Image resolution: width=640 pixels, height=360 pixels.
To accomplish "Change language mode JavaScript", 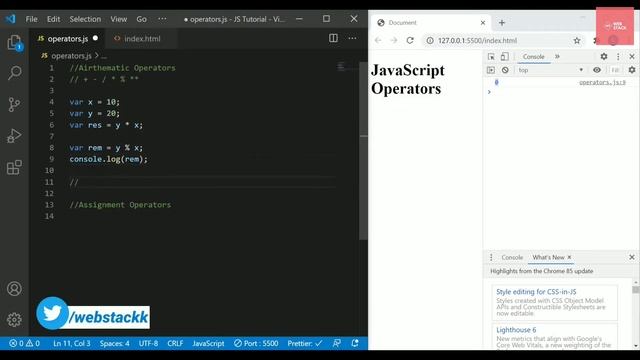I will 208,343.
